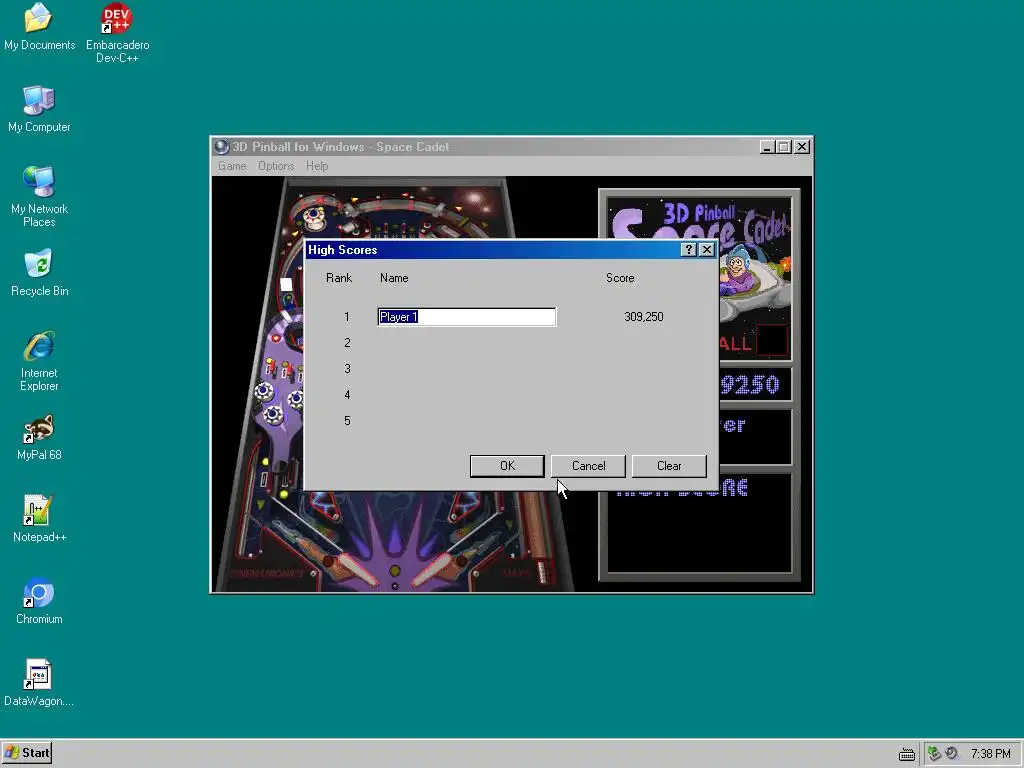The width and height of the screenshot is (1024, 768).
Task: Close the High Scores dialog
Action: pos(707,249)
